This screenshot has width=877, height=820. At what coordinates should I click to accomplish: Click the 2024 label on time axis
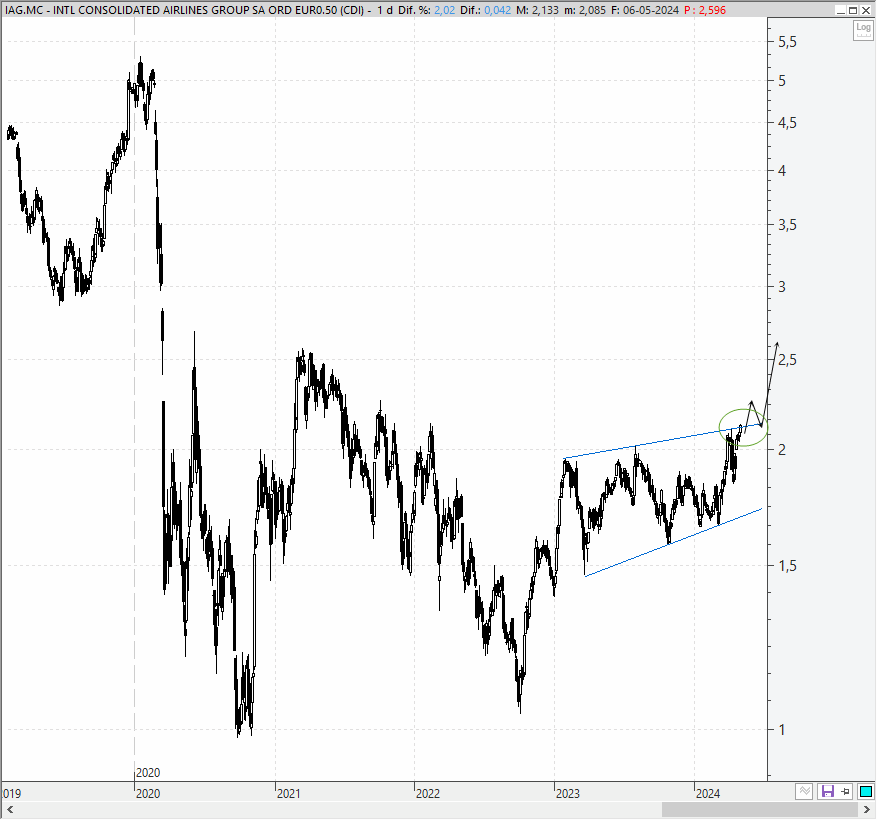pyautogui.click(x=708, y=793)
